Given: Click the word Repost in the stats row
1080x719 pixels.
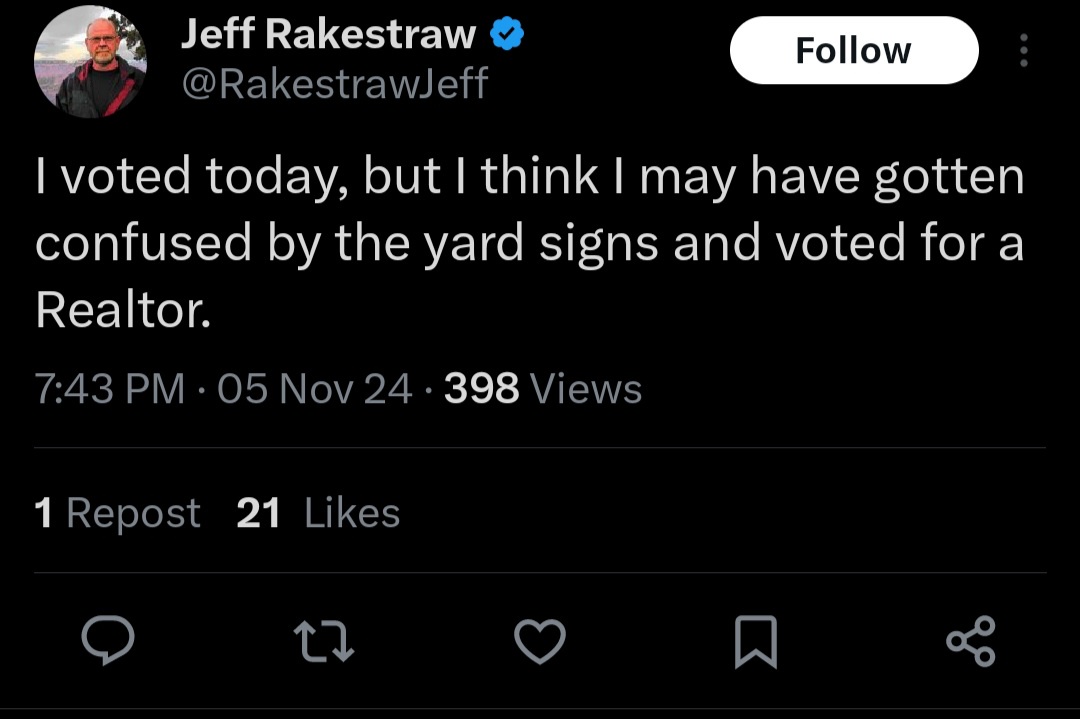Looking at the screenshot, I should [x=134, y=514].
